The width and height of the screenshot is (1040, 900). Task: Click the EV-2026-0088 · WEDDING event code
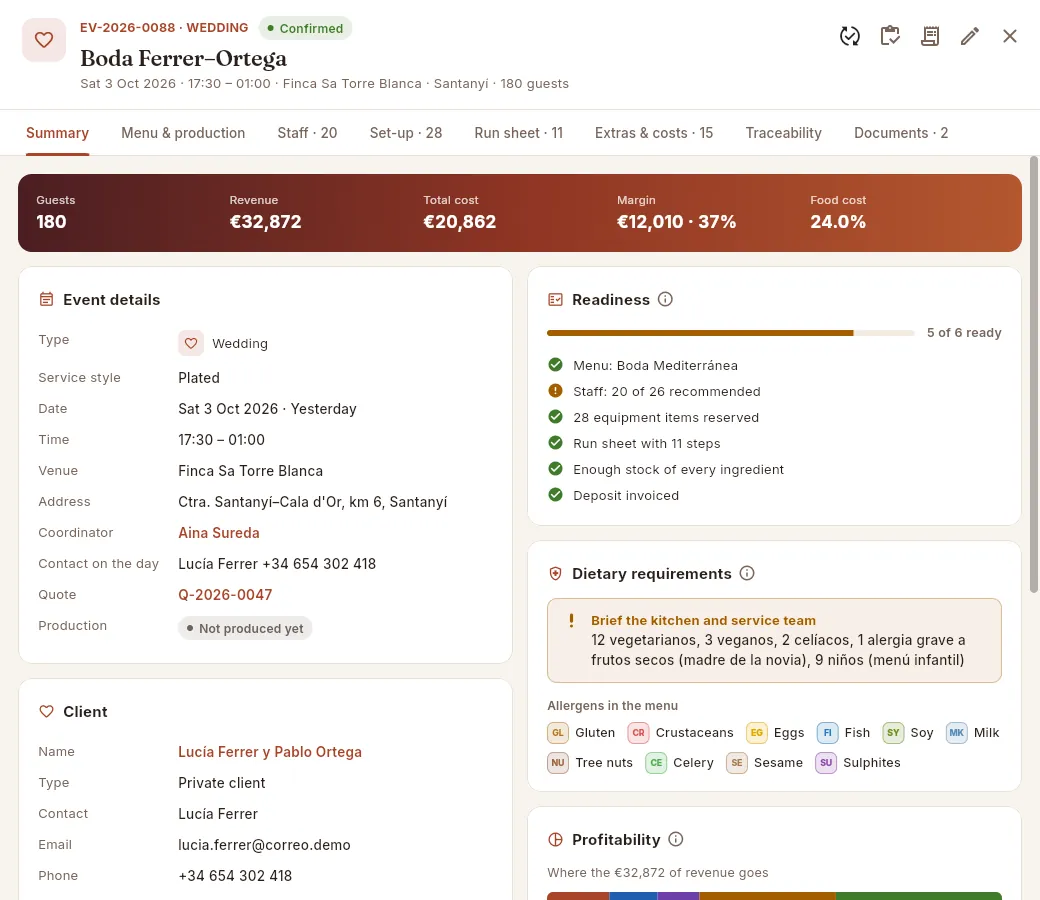(164, 27)
